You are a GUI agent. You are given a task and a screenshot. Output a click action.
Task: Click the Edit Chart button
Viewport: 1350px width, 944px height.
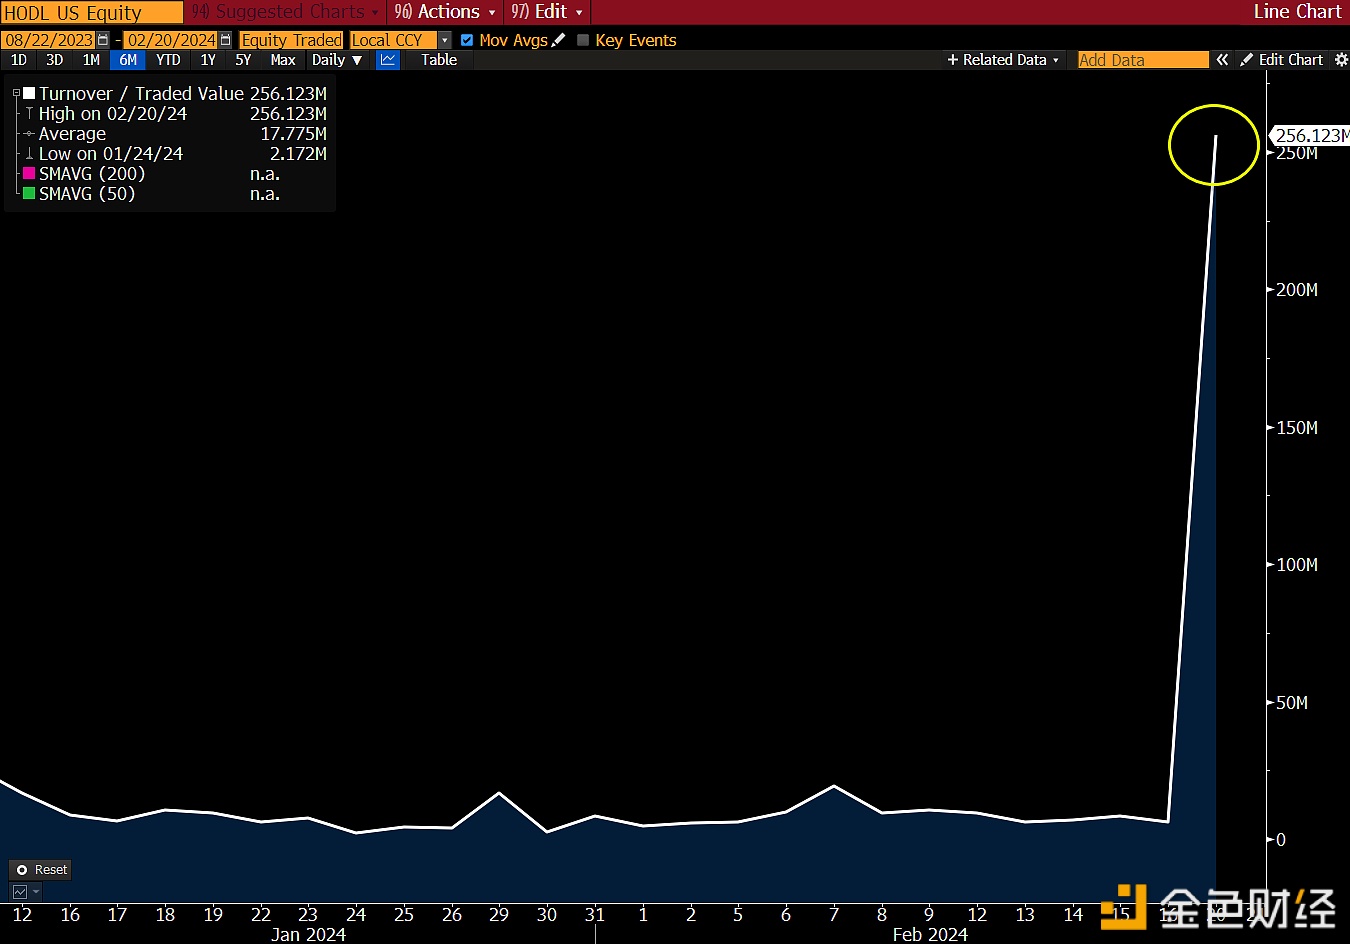[1282, 60]
